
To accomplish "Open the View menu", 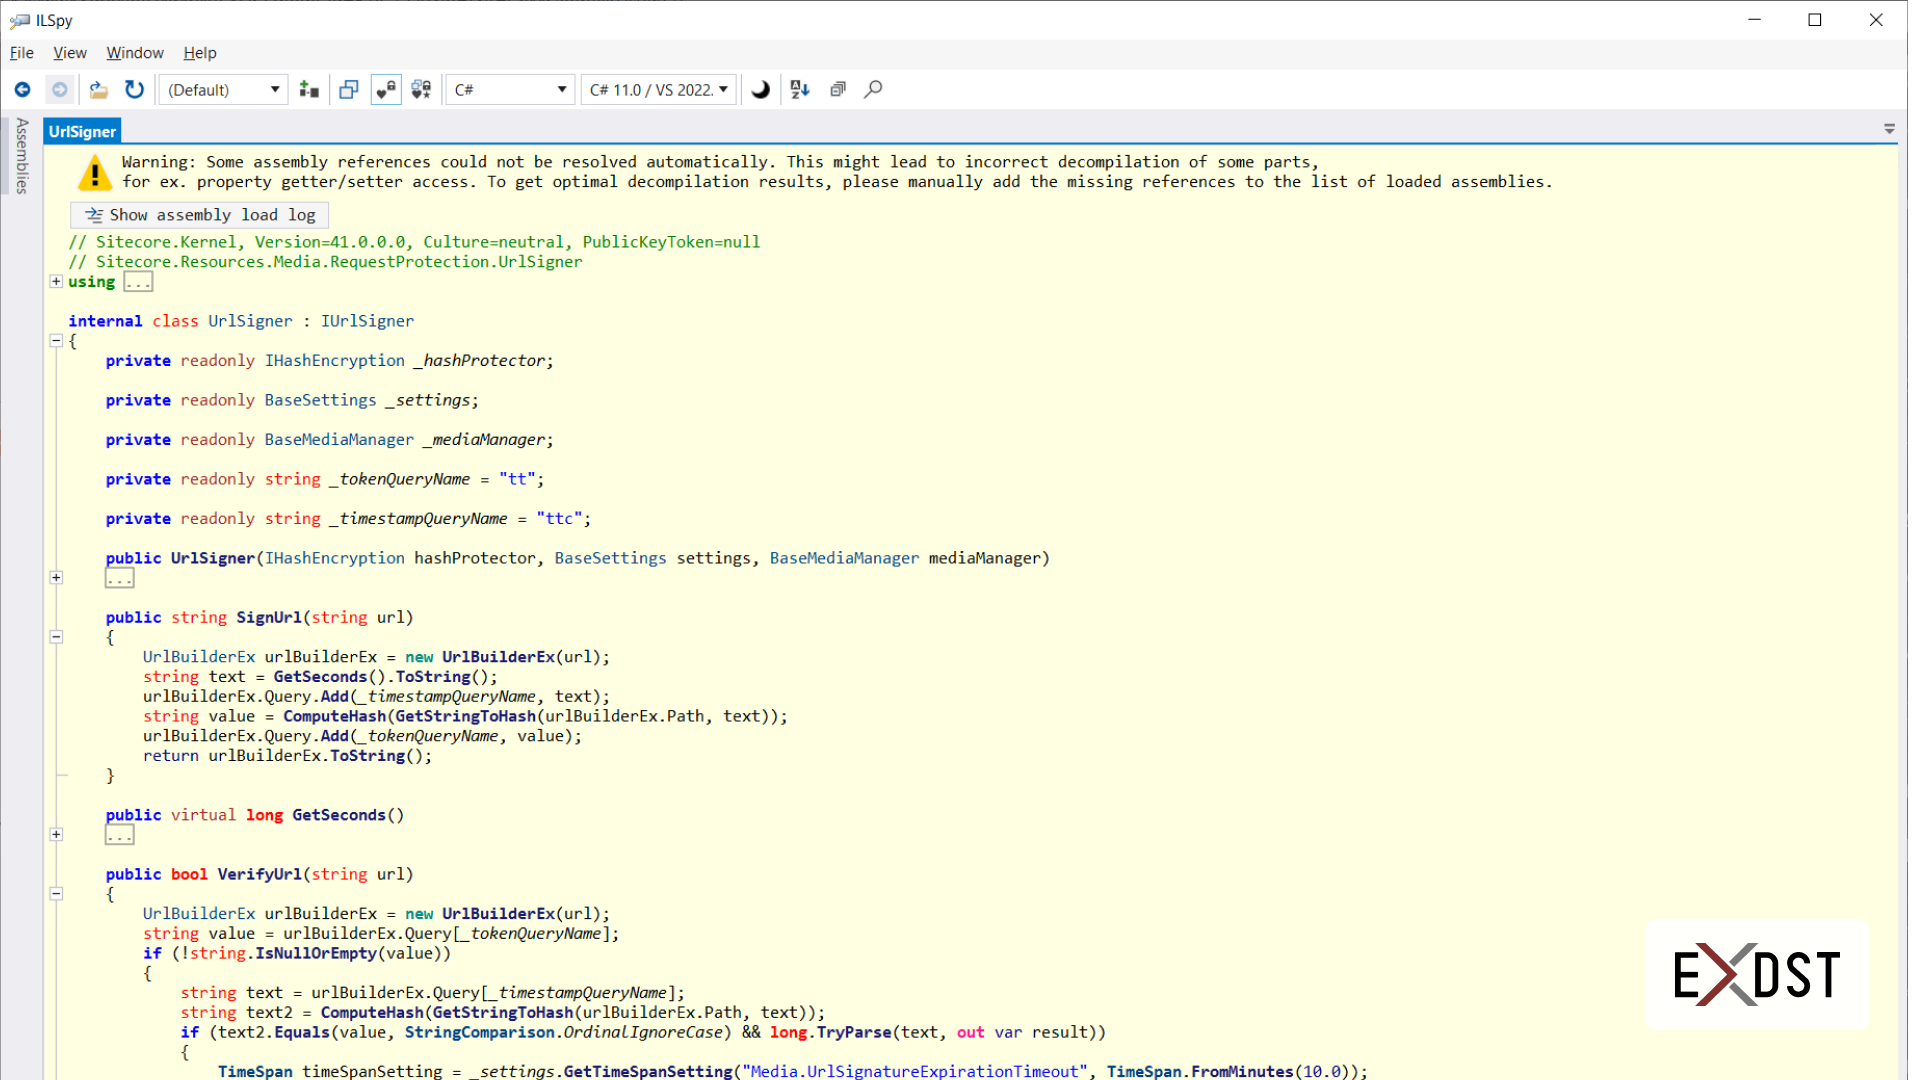I will point(69,53).
